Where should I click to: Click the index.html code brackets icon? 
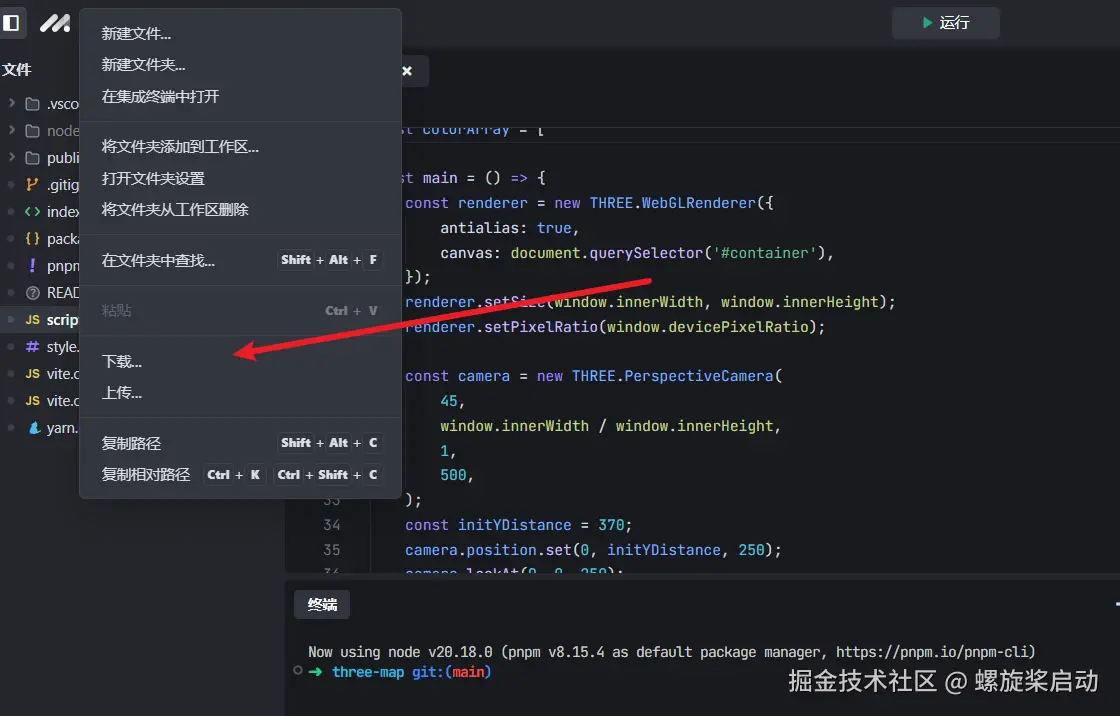tap(32, 212)
